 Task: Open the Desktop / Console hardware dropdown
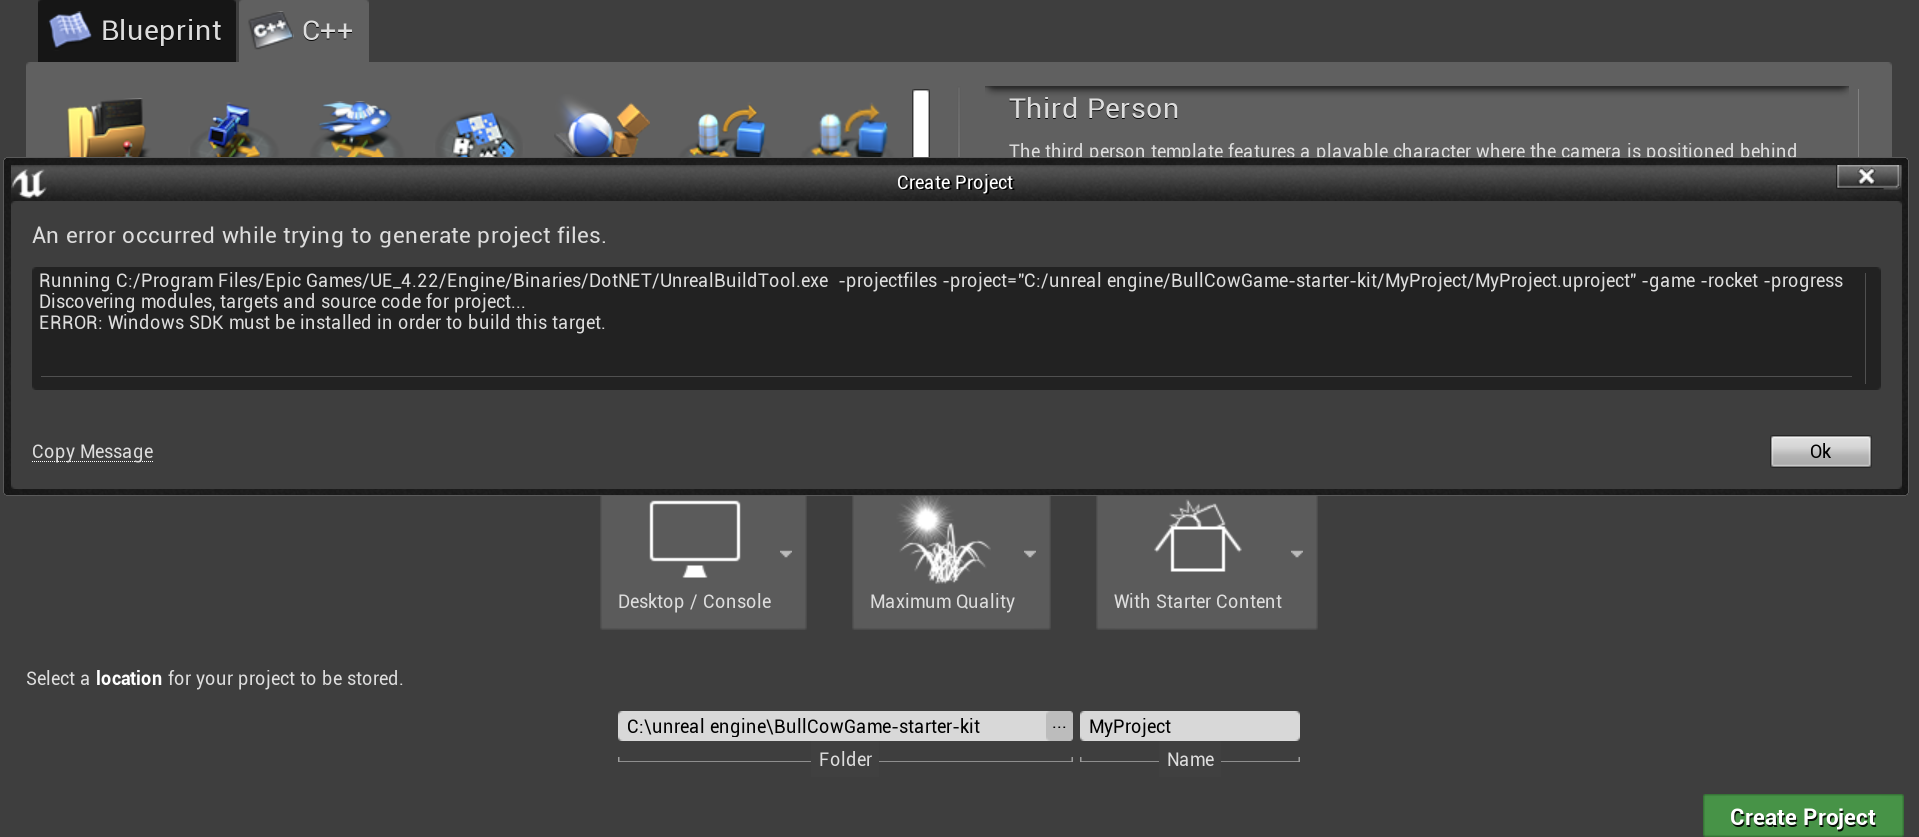[703, 561]
